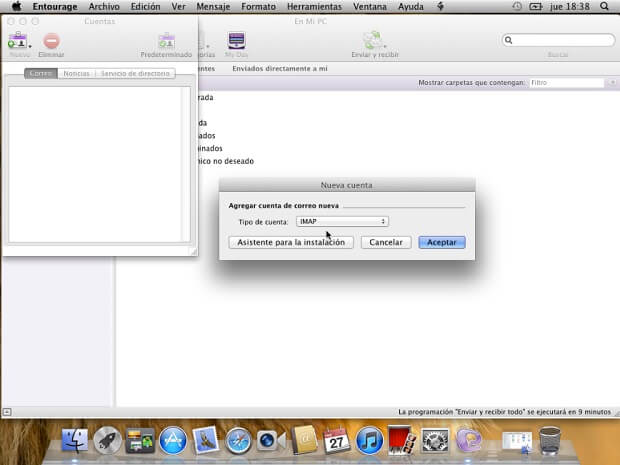Open the Entourage menu
The width and height of the screenshot is (620, 465).
(x=55, y=7)
